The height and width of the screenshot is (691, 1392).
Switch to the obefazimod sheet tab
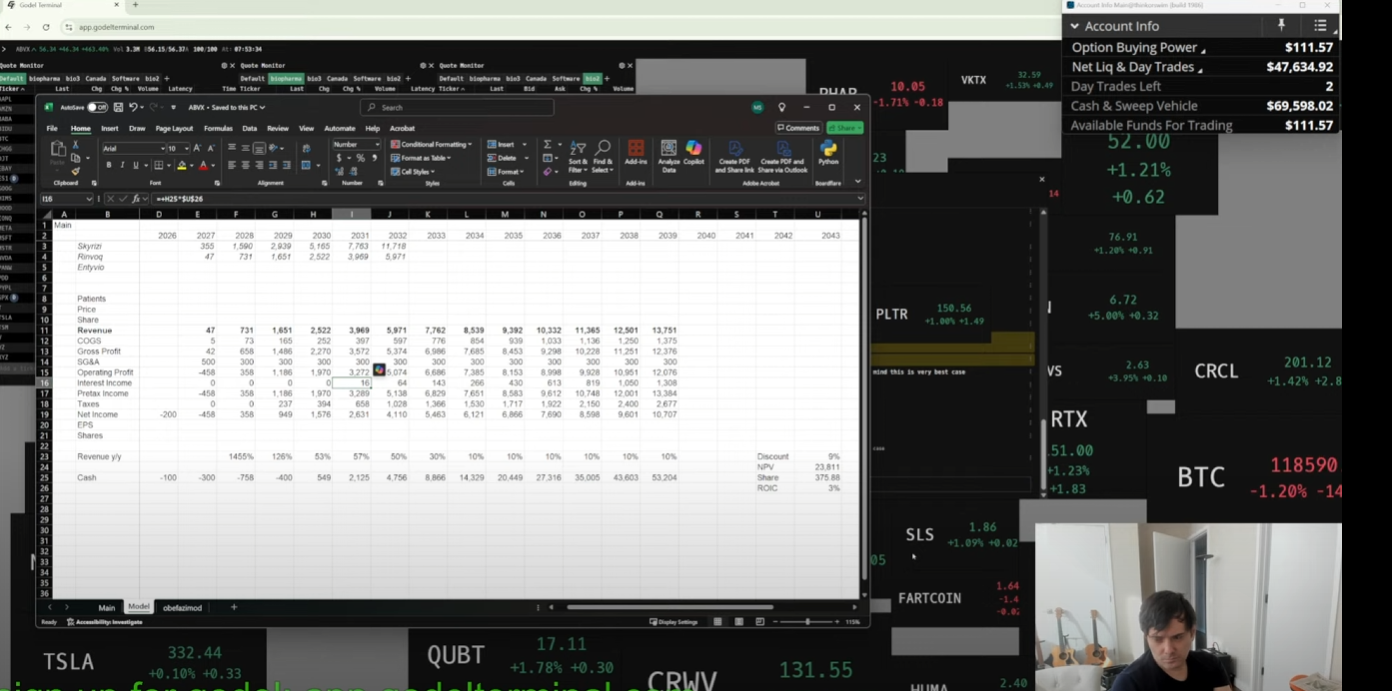pyautogui.click(x=183, y=607)
